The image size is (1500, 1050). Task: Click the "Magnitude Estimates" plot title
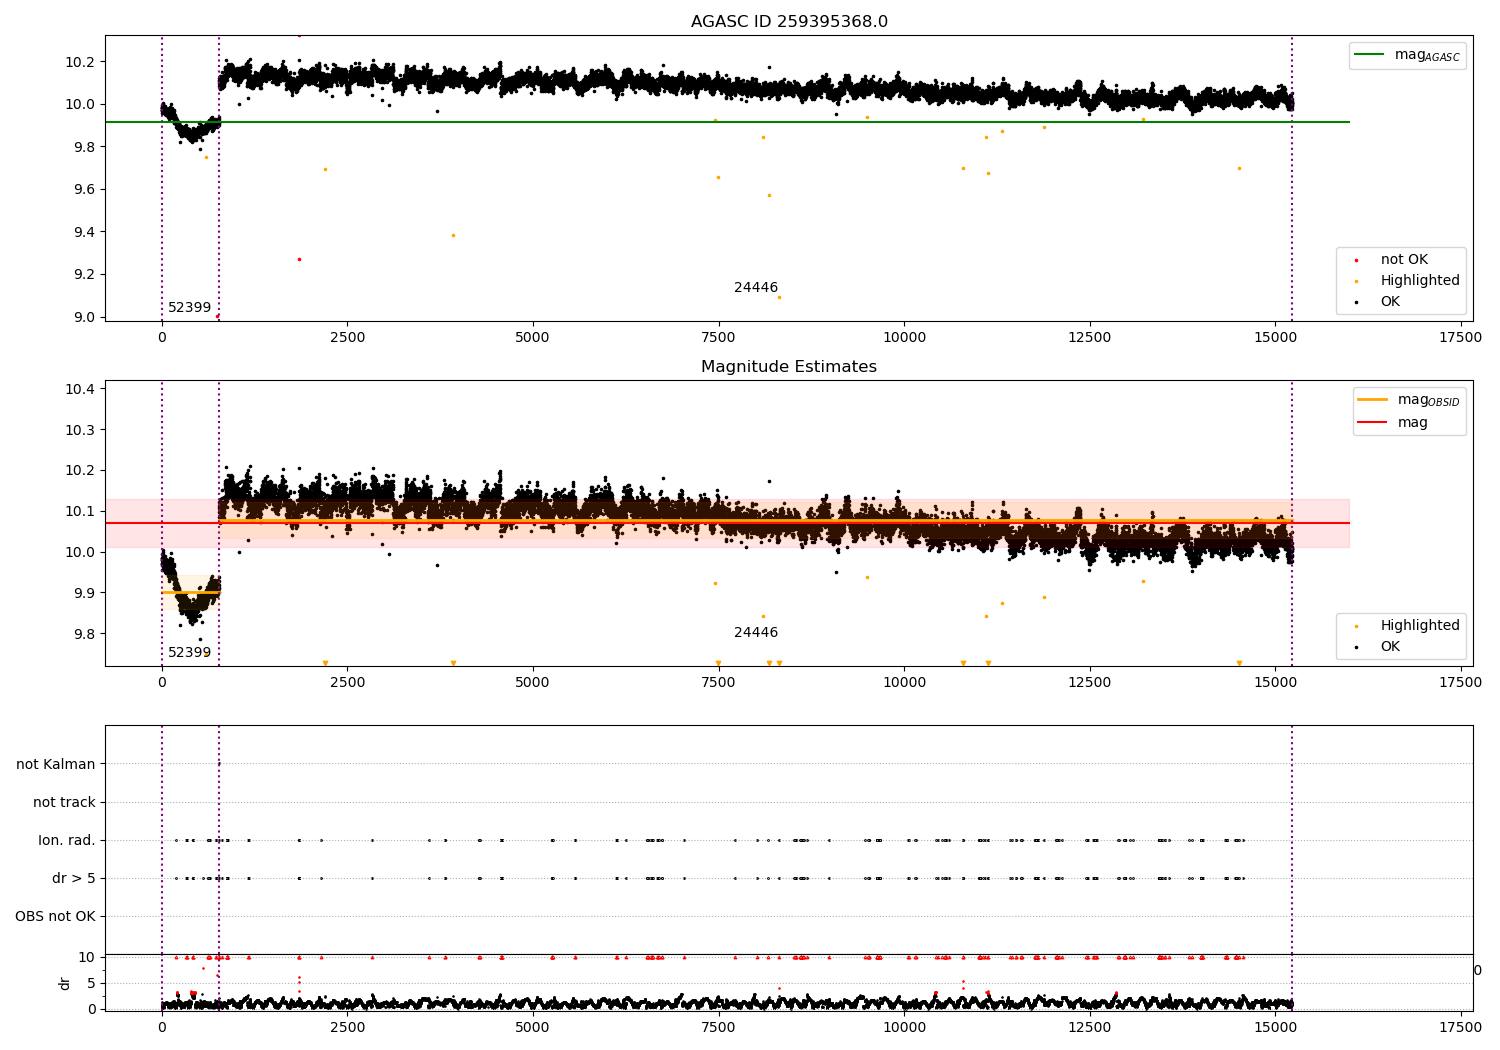tap(789, 367)
